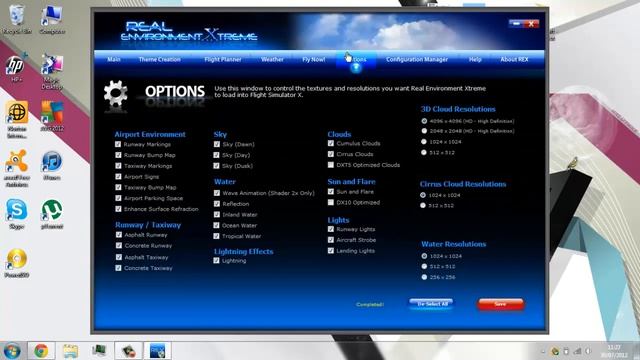Open Google Chrome from the taskbar

(x=41, y=351)
